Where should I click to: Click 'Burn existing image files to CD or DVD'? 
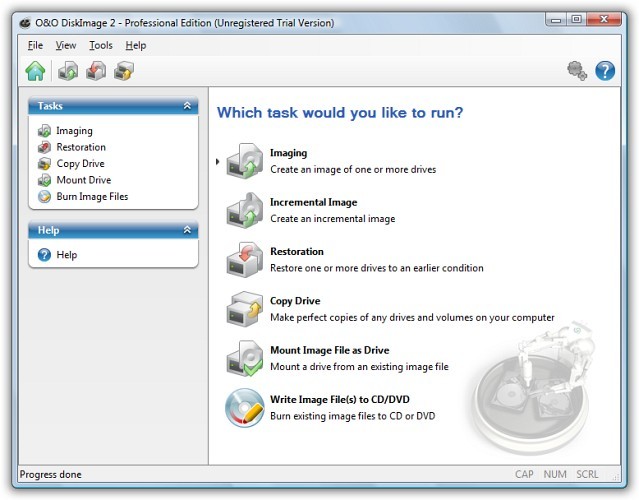click(x=353, y=416)
